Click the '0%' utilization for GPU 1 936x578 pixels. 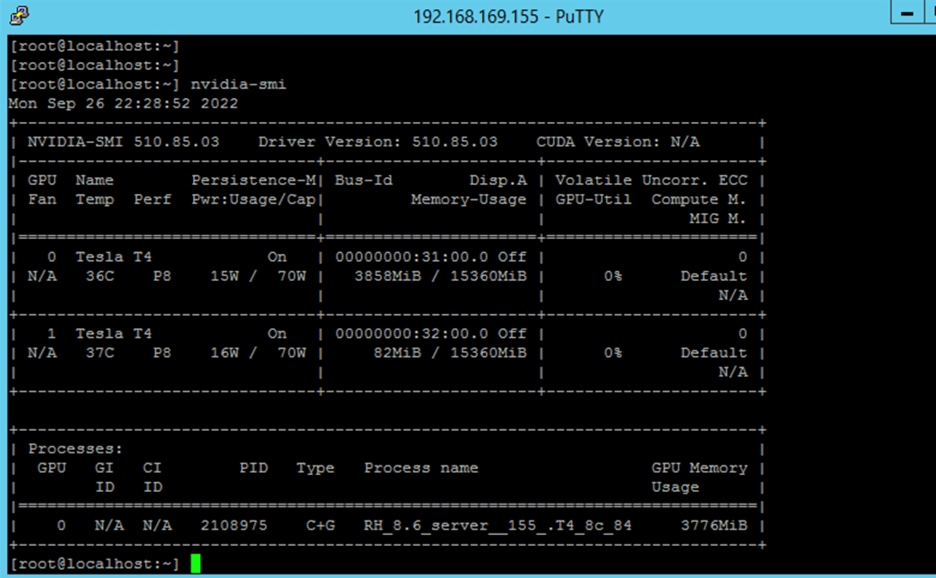point(612,353)
